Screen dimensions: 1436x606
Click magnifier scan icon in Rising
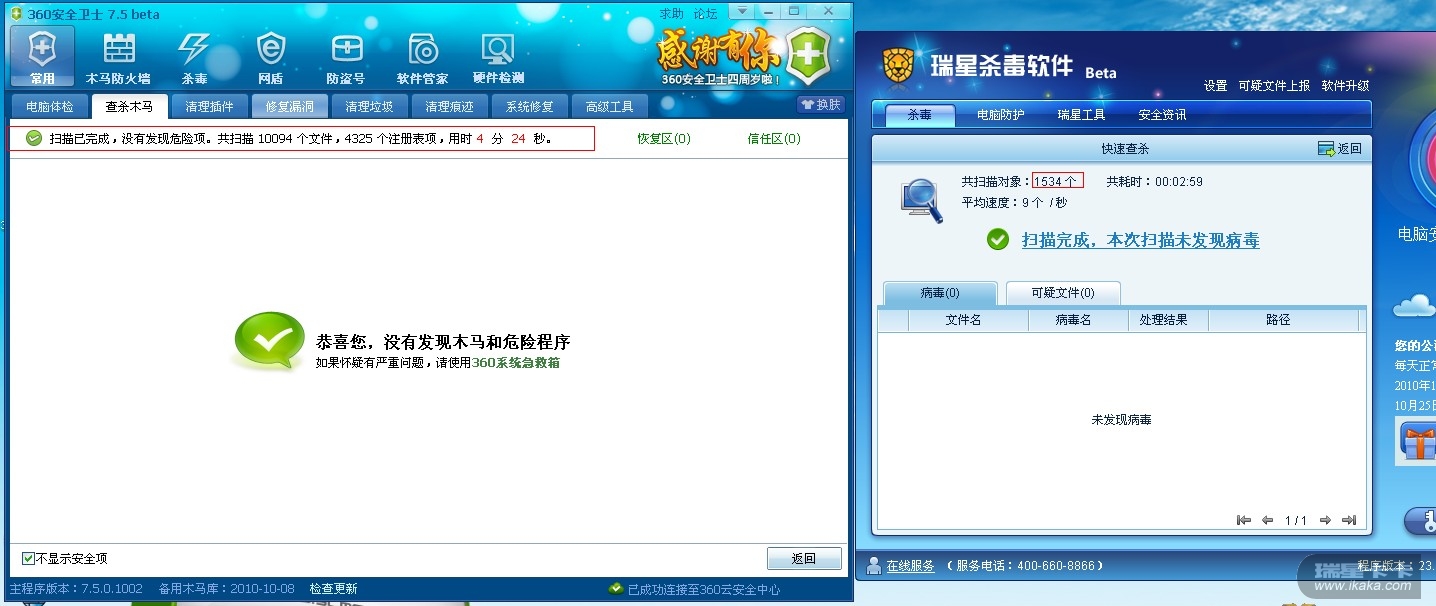(x=921, y=200)
